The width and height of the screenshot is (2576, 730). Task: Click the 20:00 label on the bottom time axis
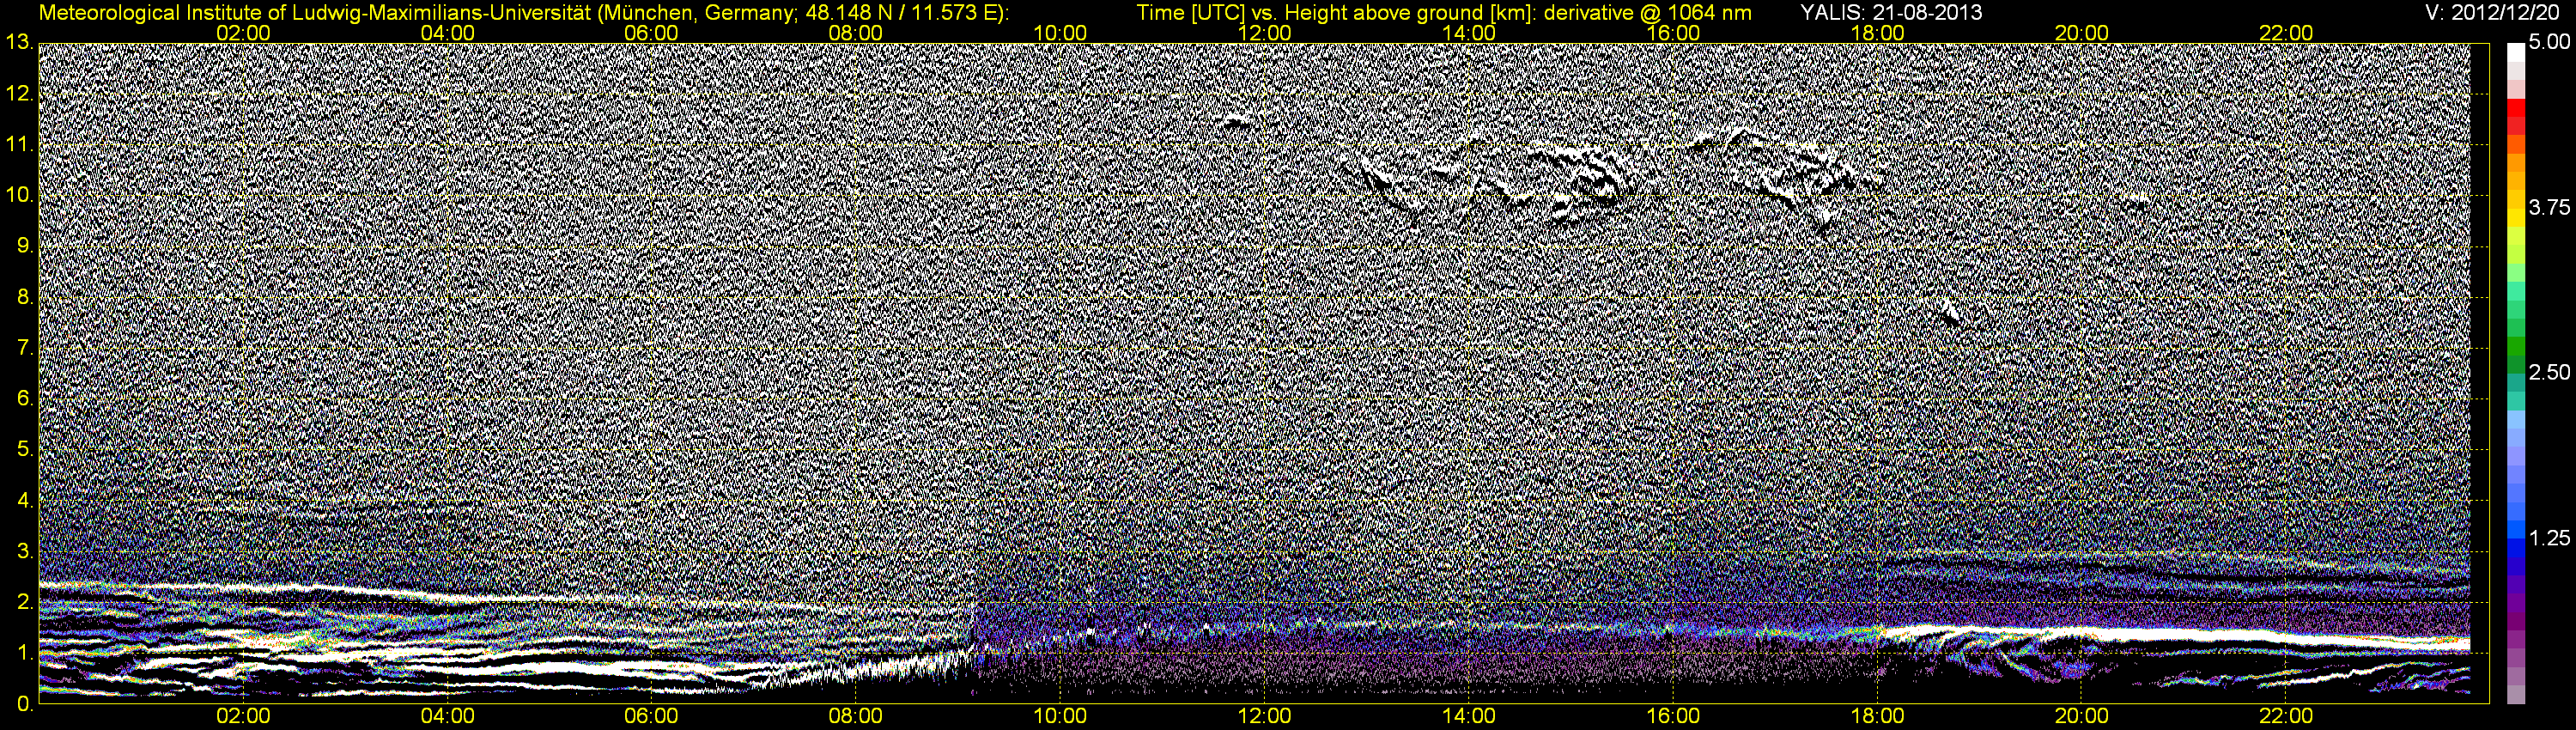click(2082, 716)
